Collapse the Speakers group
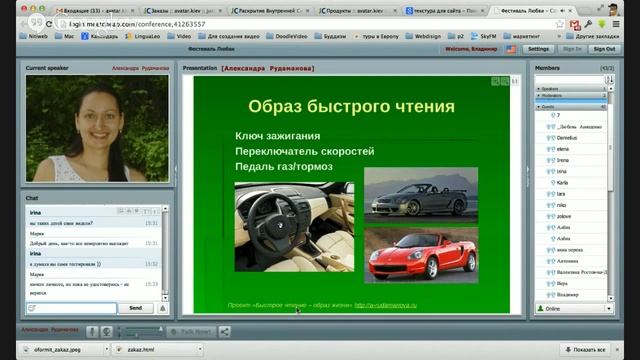 pos(538,89)
